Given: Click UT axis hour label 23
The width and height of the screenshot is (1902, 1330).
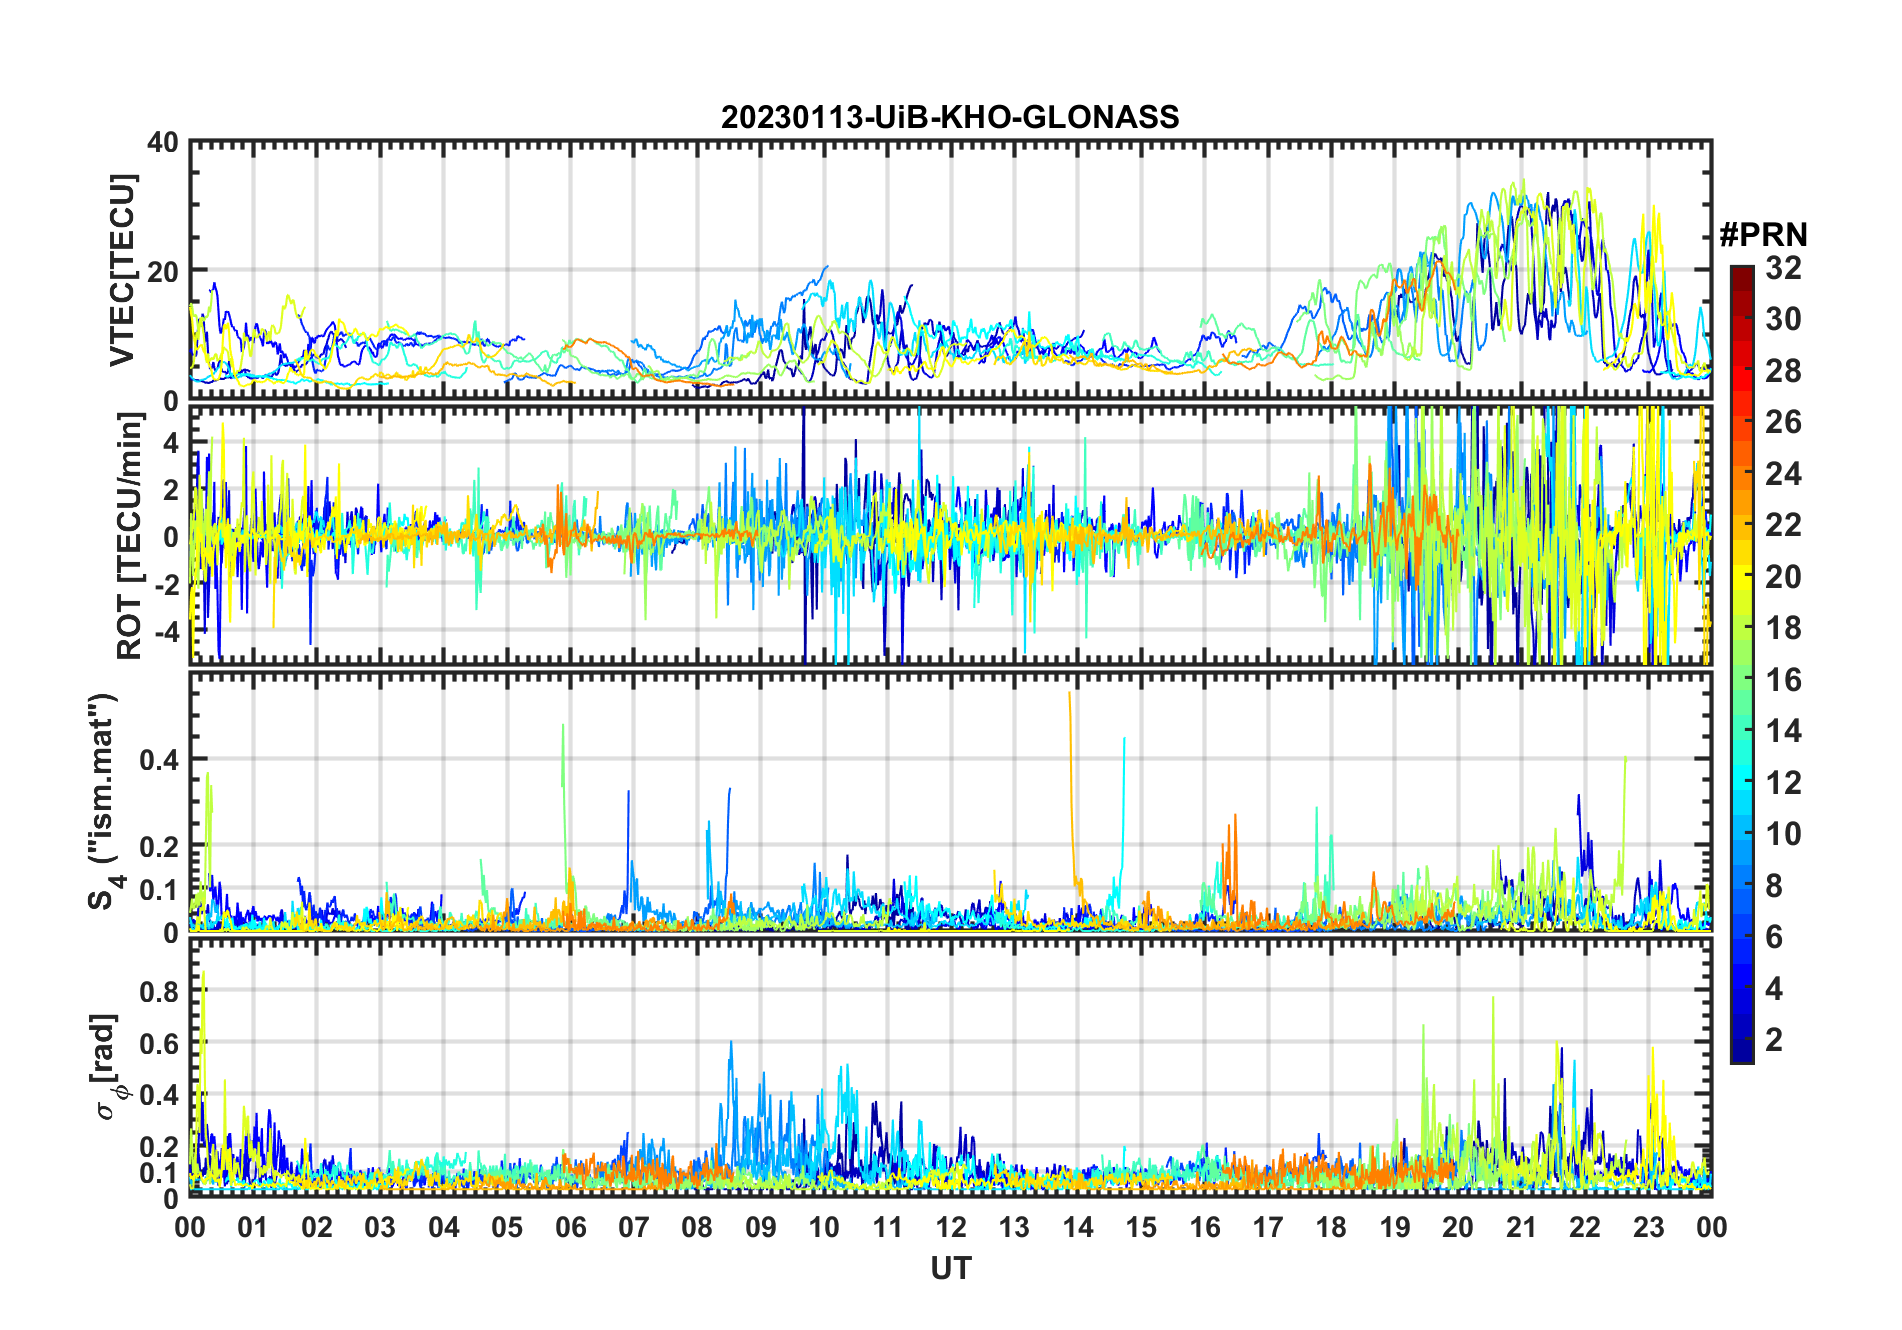Looking at the screenshot, I should (x=1649, y=1227).
